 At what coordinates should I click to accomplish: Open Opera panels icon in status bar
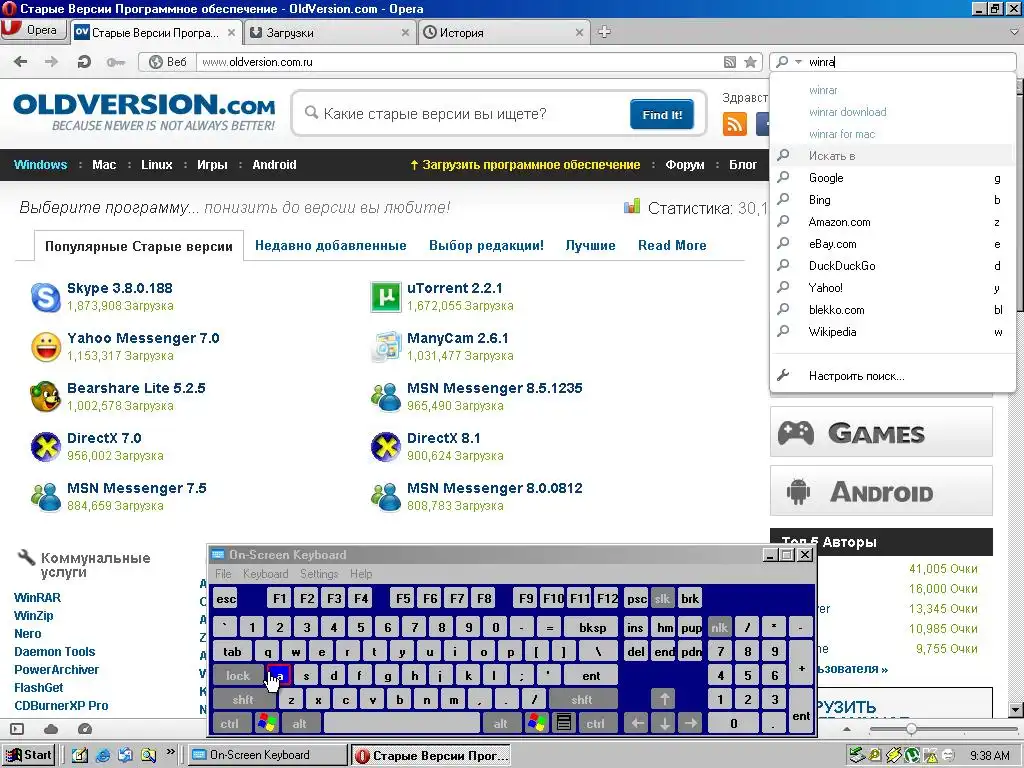point(17,729)
